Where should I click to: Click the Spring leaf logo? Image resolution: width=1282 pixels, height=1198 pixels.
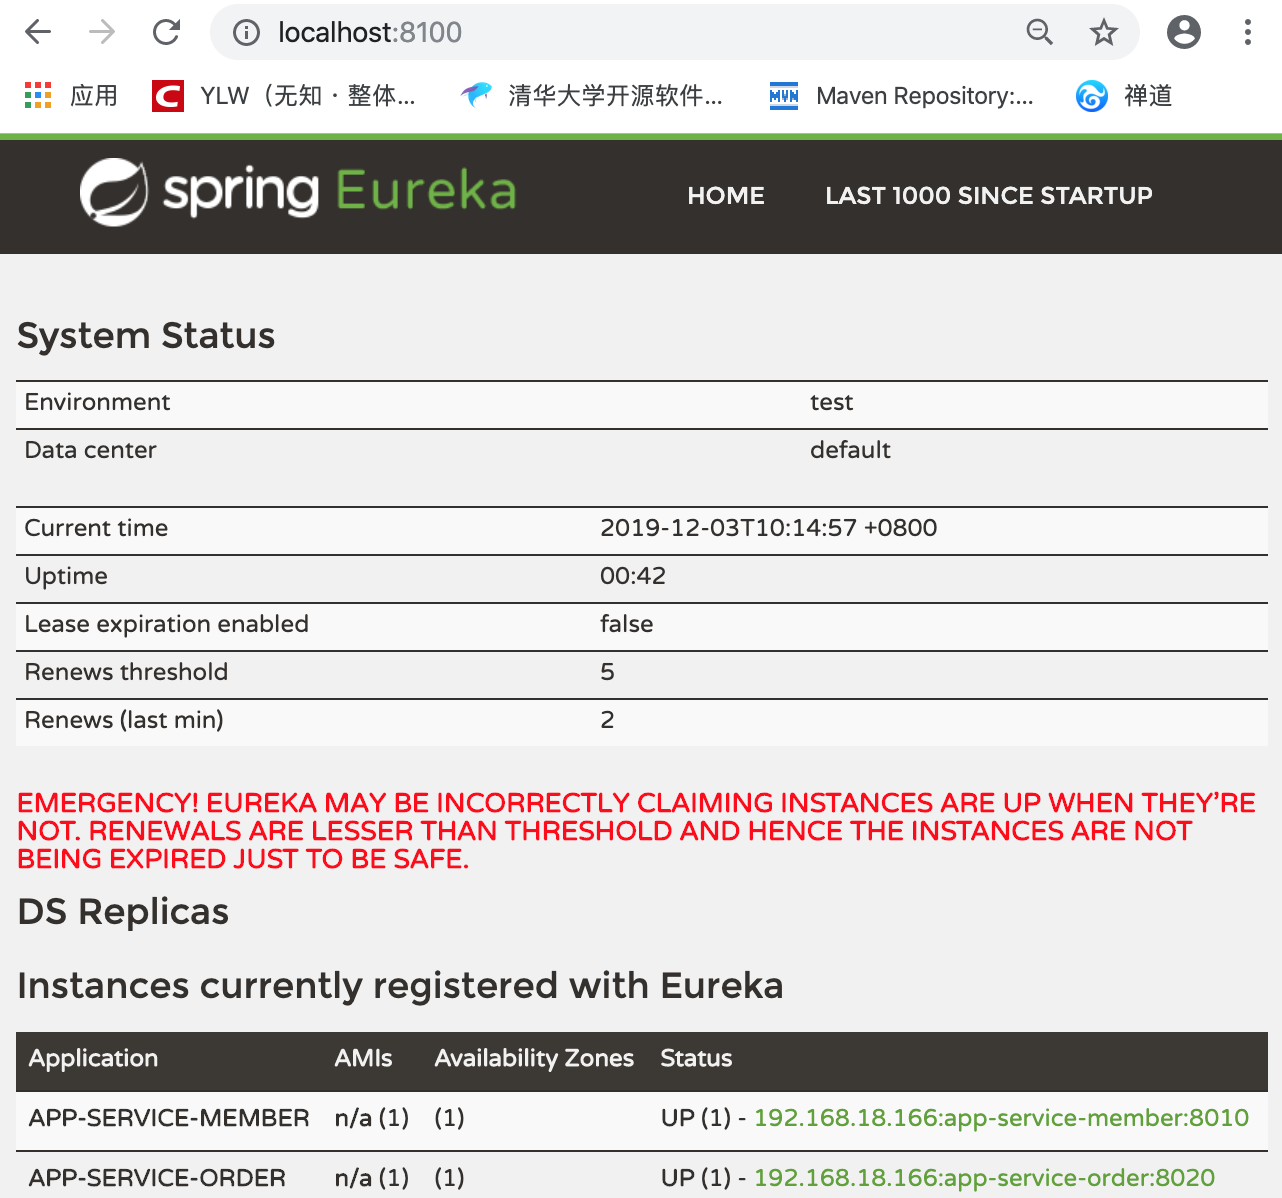coord(114,192)
